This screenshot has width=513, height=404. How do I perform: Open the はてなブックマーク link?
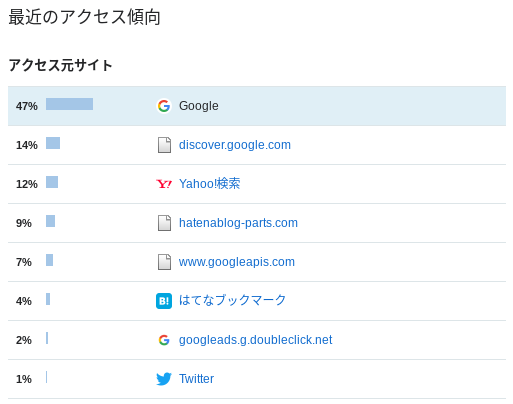pos(232,300)
